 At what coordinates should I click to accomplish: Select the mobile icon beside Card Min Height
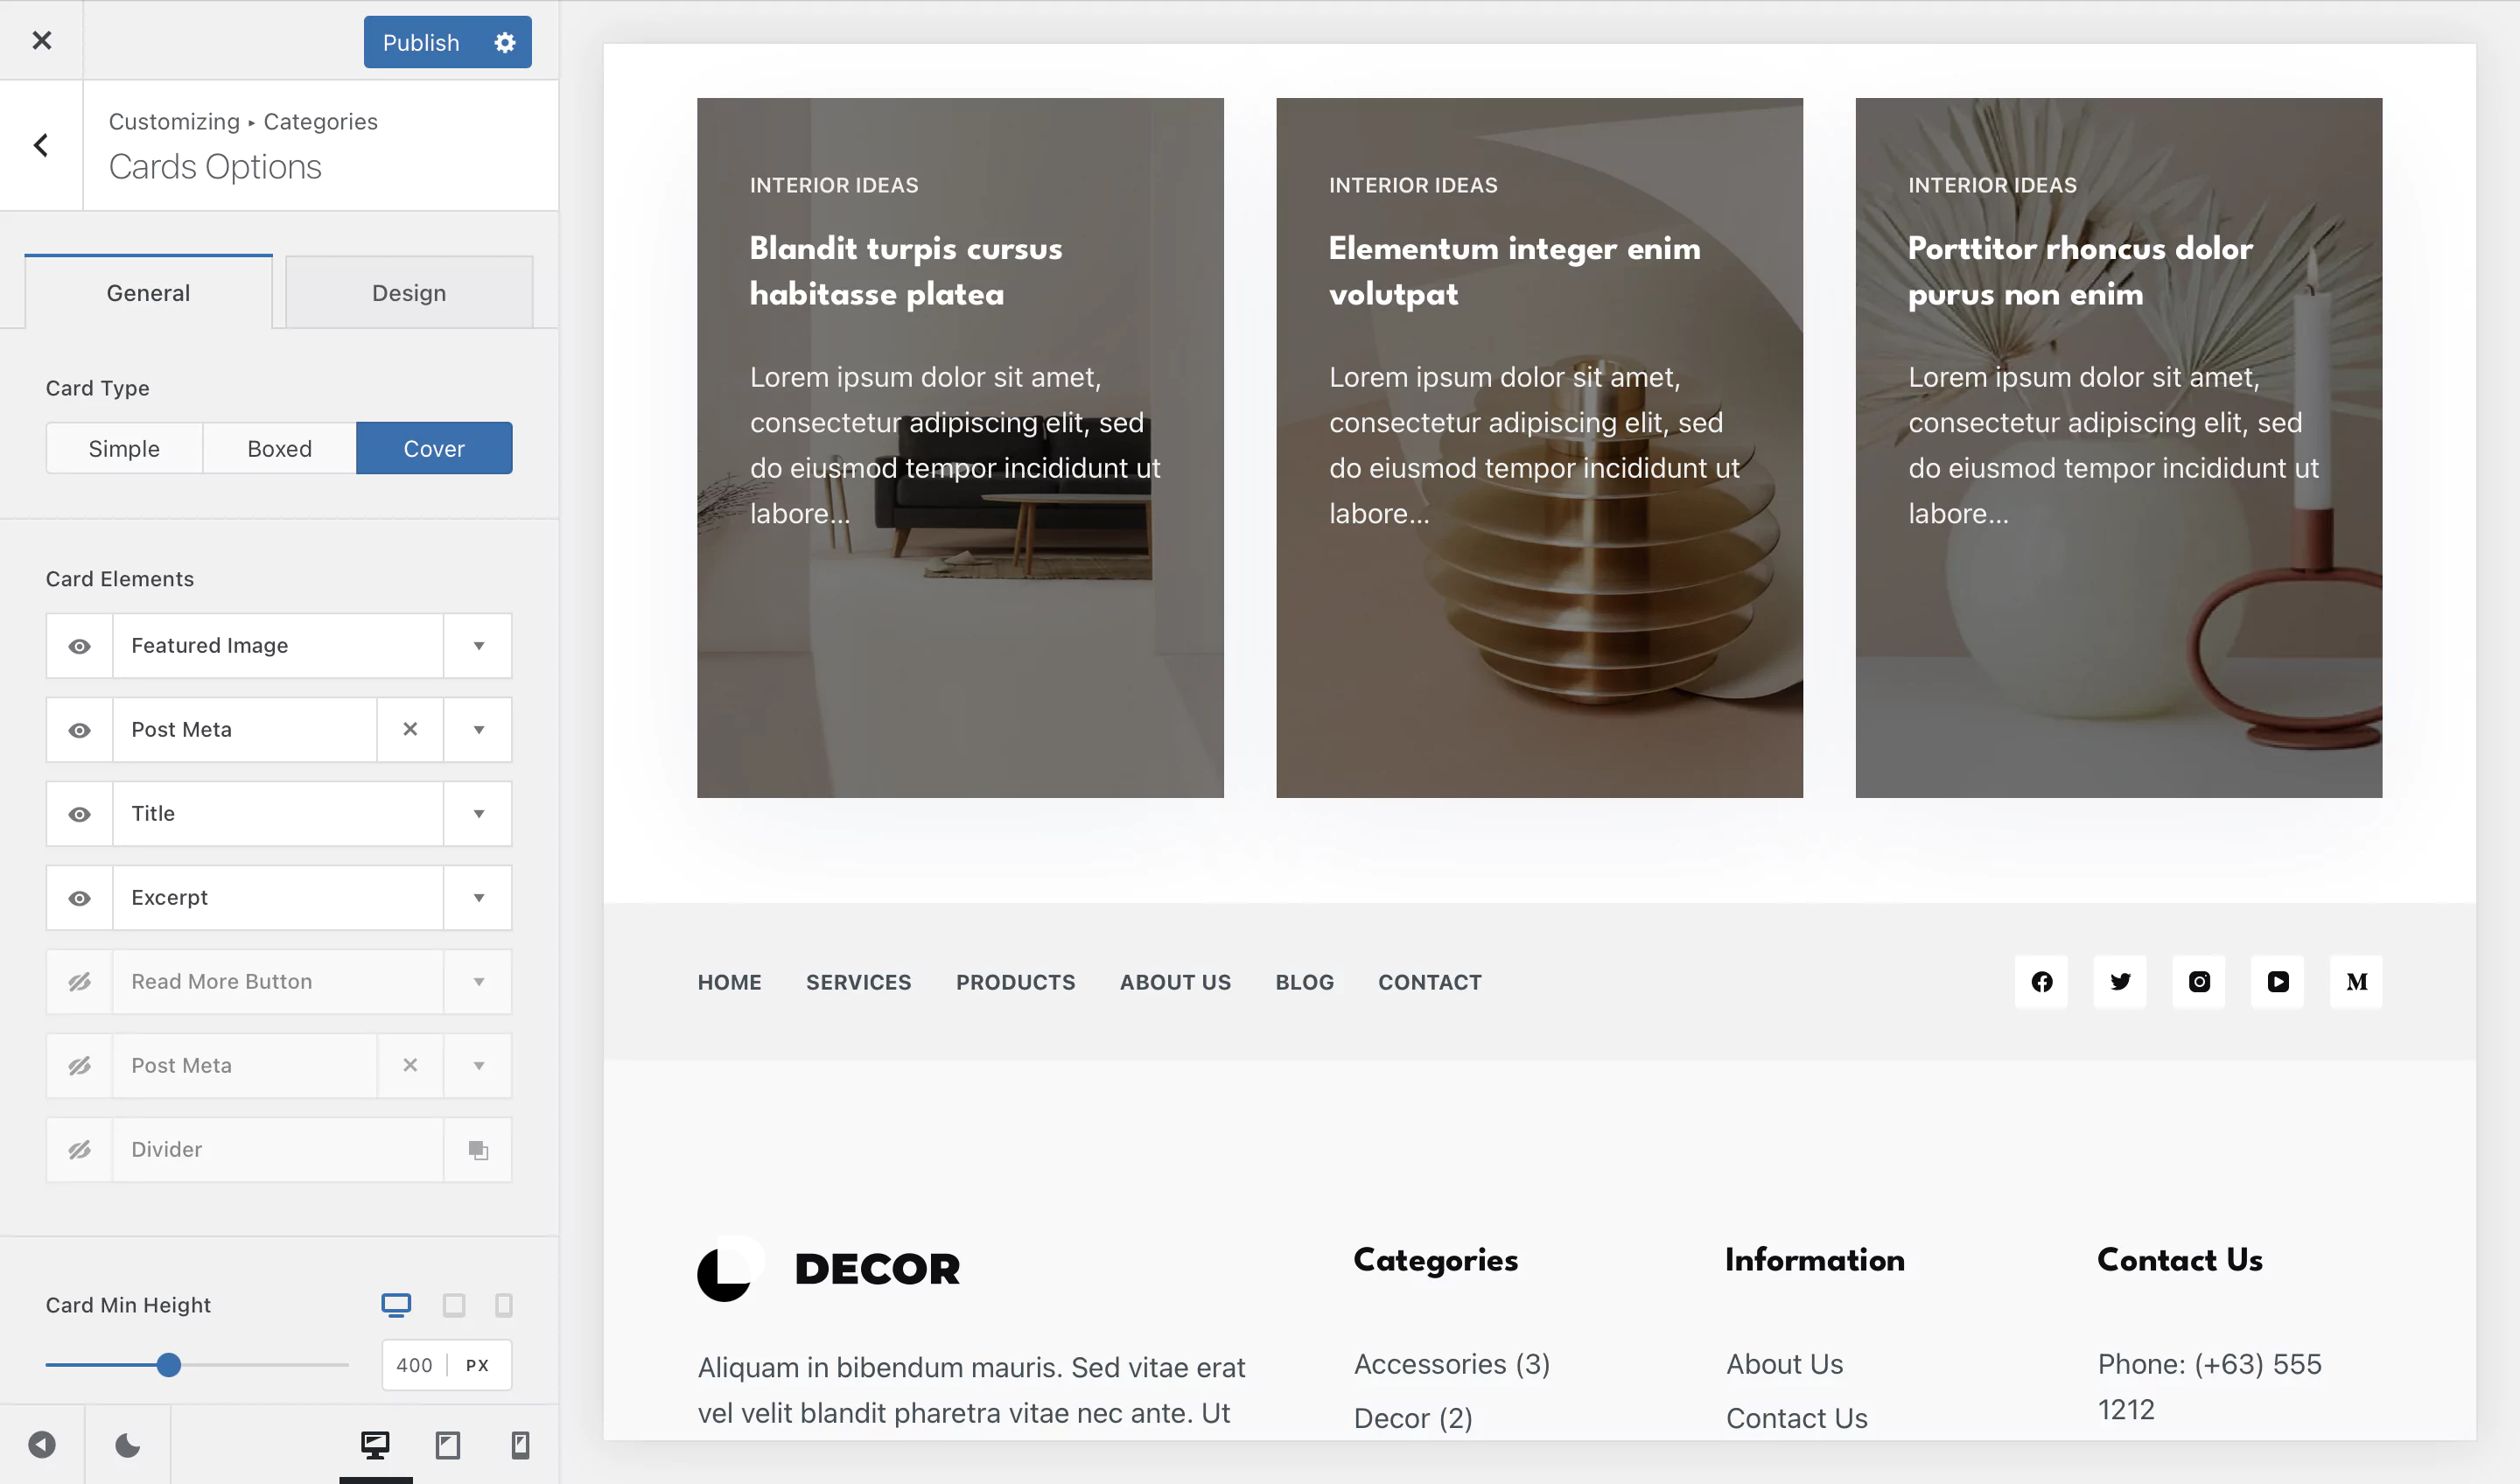(x=504, y=1305)
